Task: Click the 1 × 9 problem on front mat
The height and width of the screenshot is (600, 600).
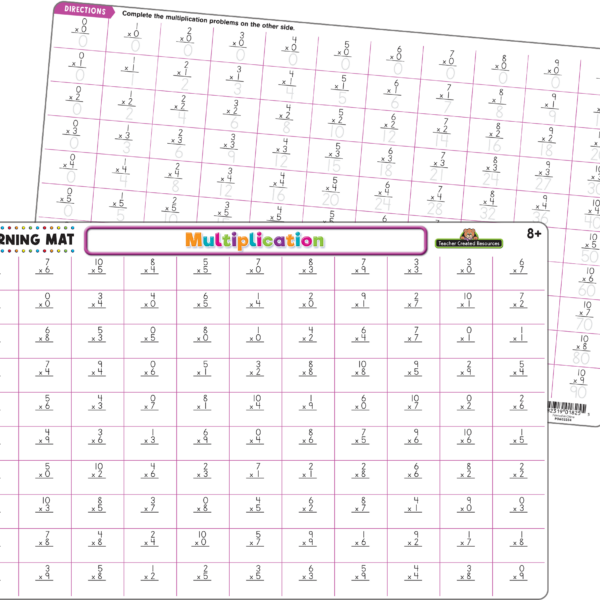Action: coord(308,403)
